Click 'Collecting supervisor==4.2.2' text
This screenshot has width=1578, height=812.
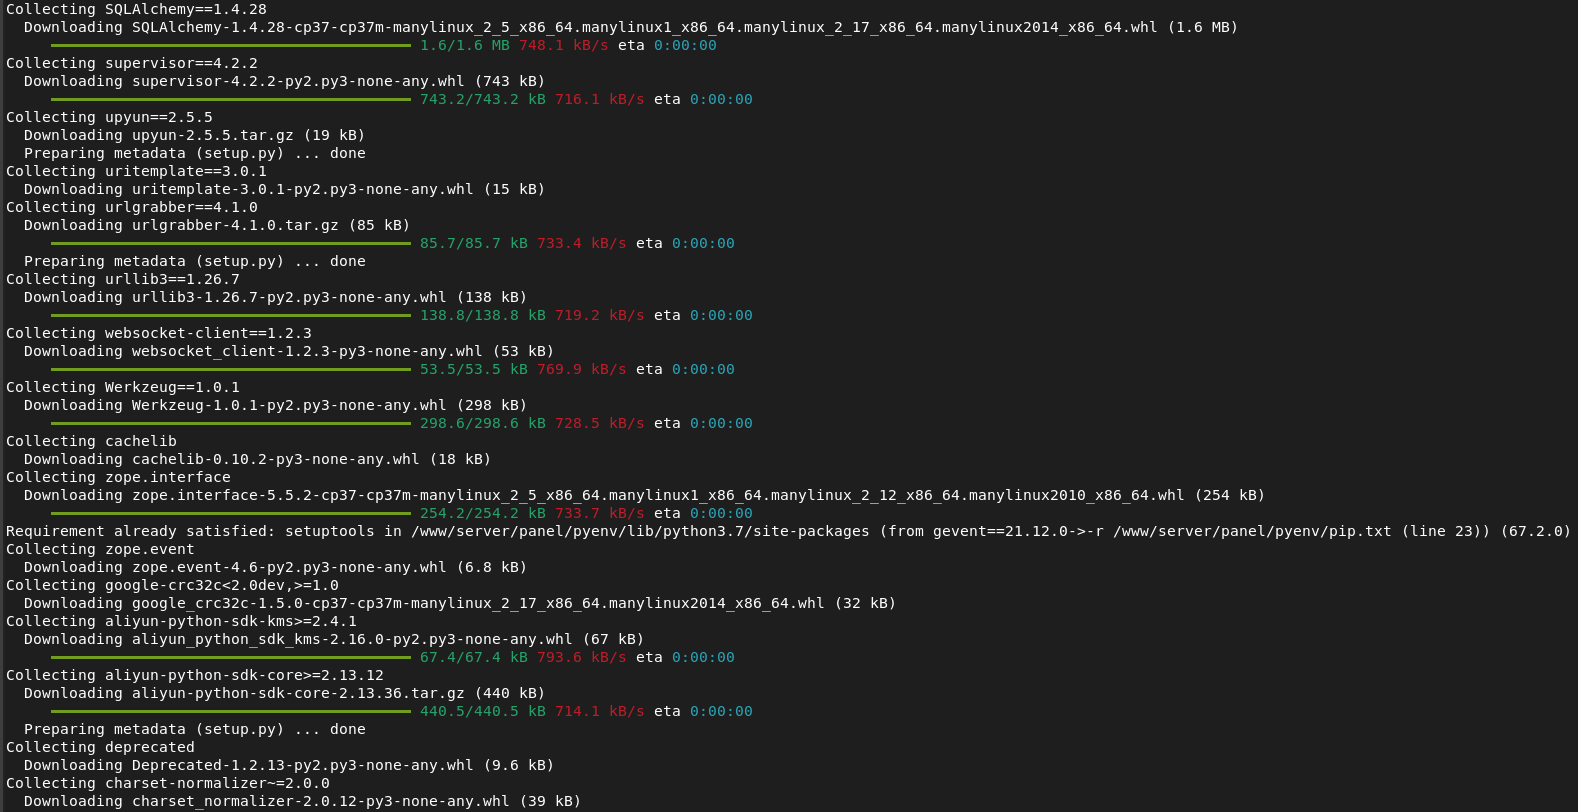(x=132, y=63)
